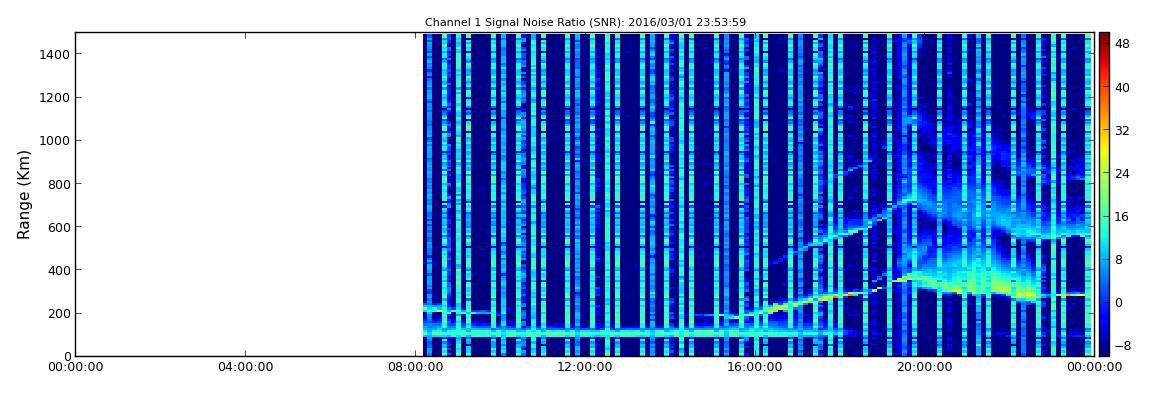
Task: Click the 600 range tick label
Action: (x=58, y=227)
